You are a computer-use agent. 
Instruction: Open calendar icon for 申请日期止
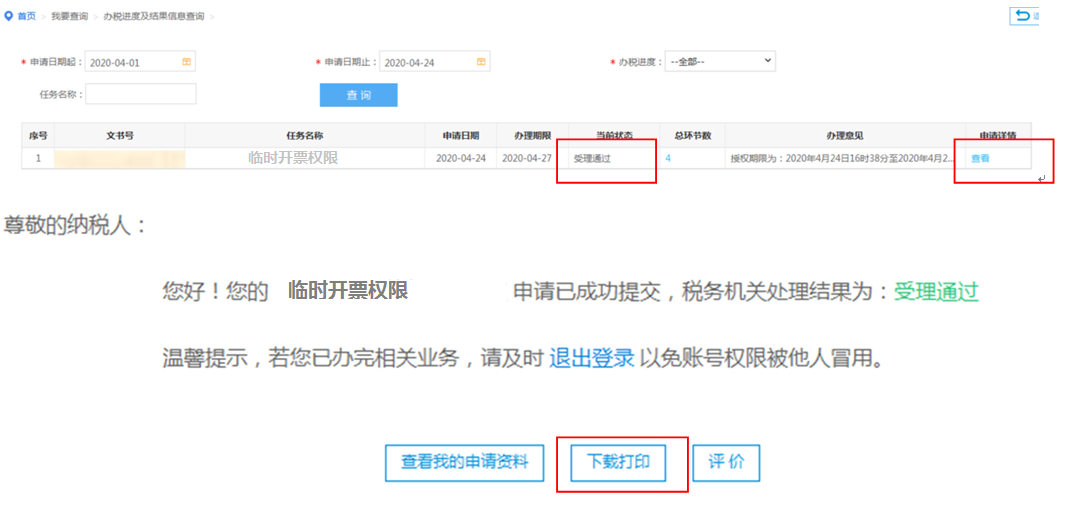click(481, 62)
